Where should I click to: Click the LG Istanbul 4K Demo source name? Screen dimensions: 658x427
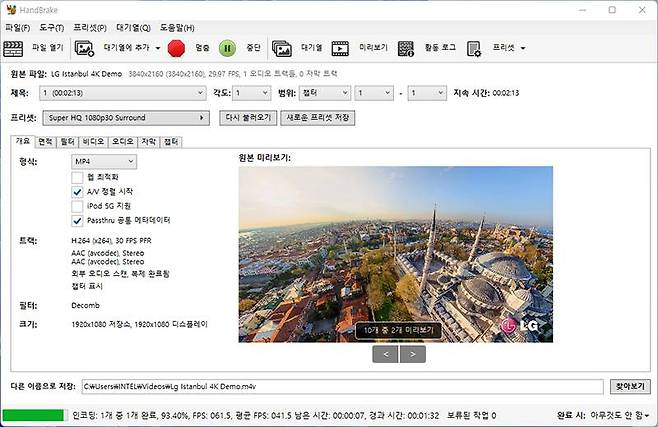click(x=86, y=74)
